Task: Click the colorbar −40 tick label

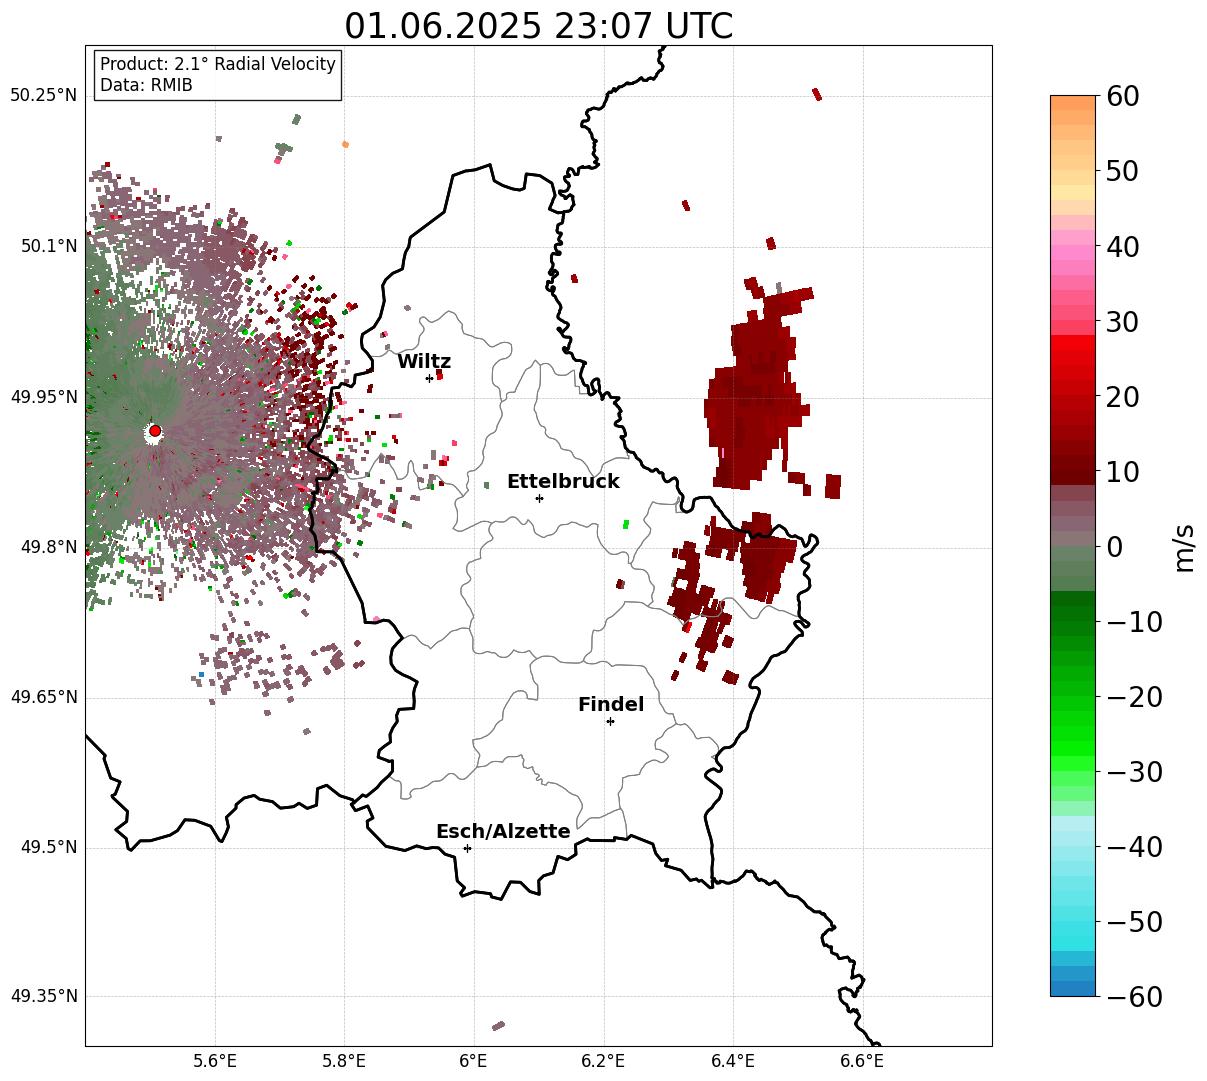Action: pyautogui.click(x=1134, y=846)
